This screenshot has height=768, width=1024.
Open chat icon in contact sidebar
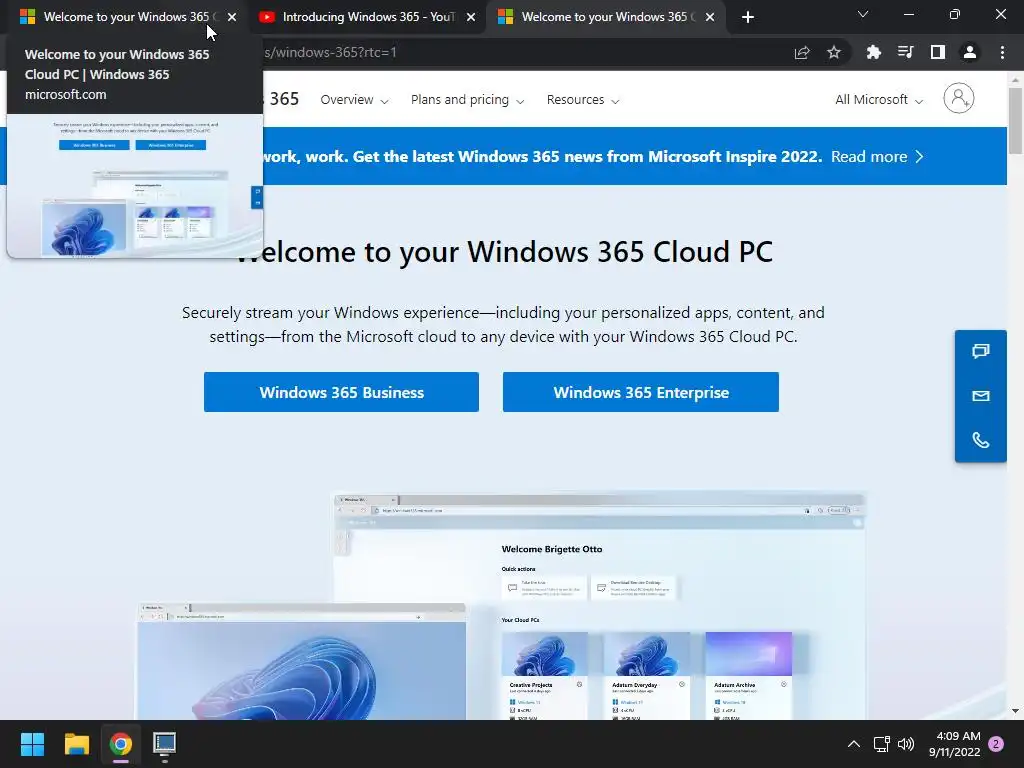[981, 351]
